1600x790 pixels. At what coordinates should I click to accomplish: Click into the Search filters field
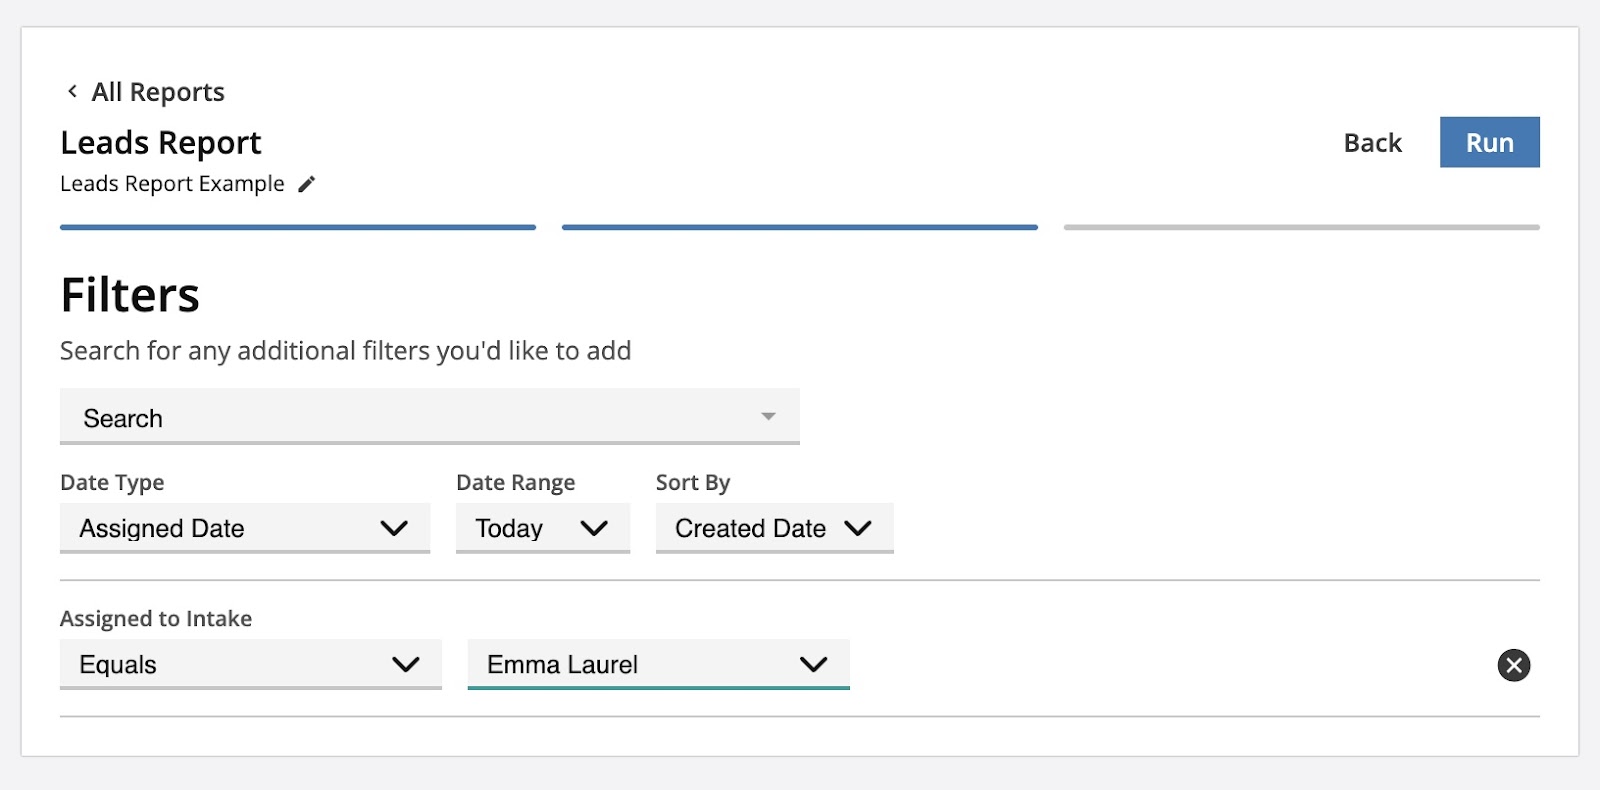pos(410,417)
